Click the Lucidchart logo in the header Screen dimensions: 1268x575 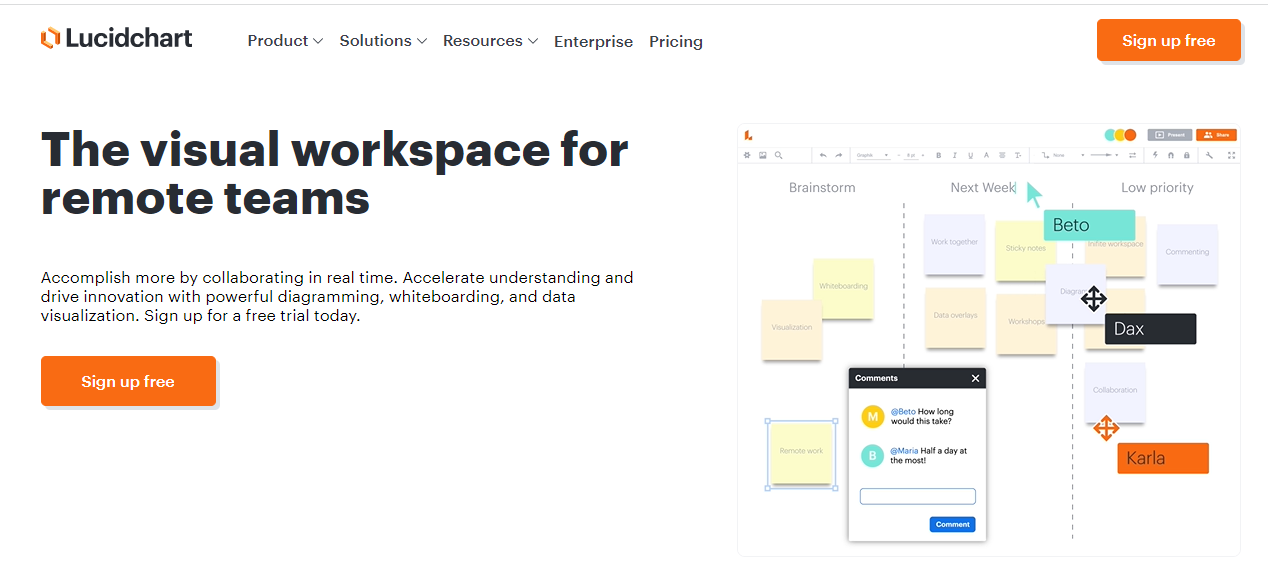117,39
